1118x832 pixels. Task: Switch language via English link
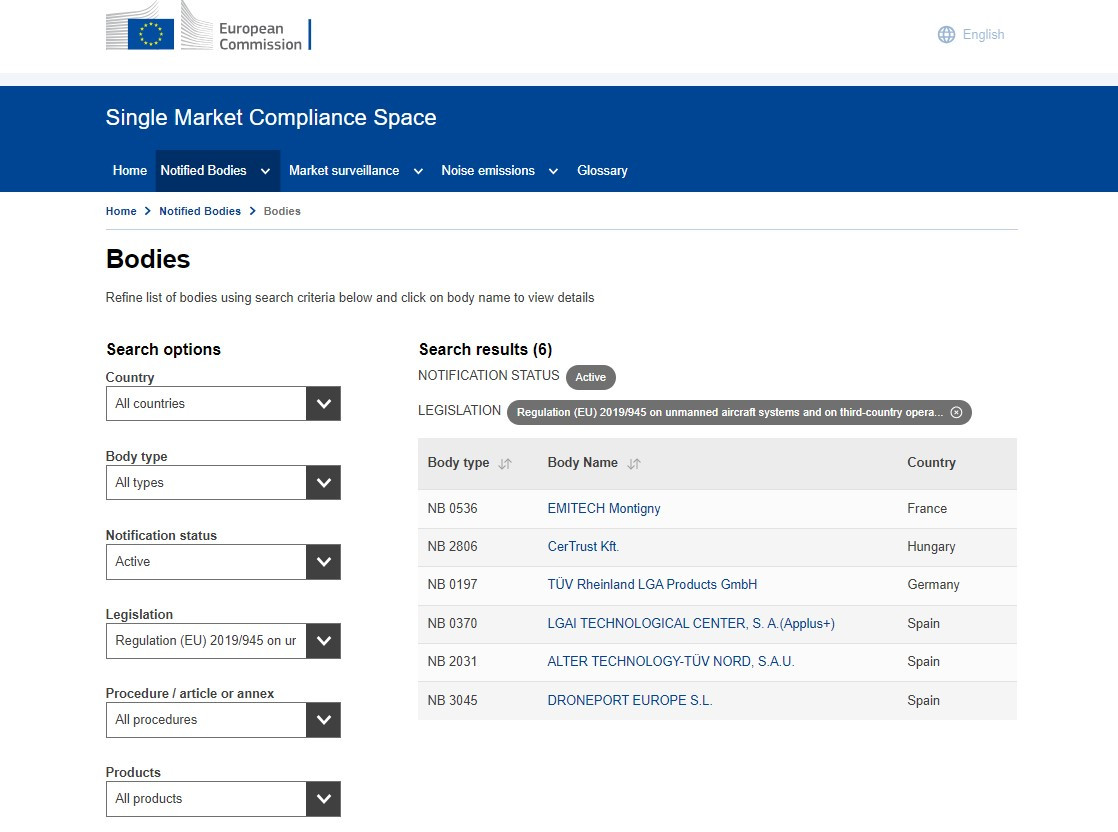[983, 34]
